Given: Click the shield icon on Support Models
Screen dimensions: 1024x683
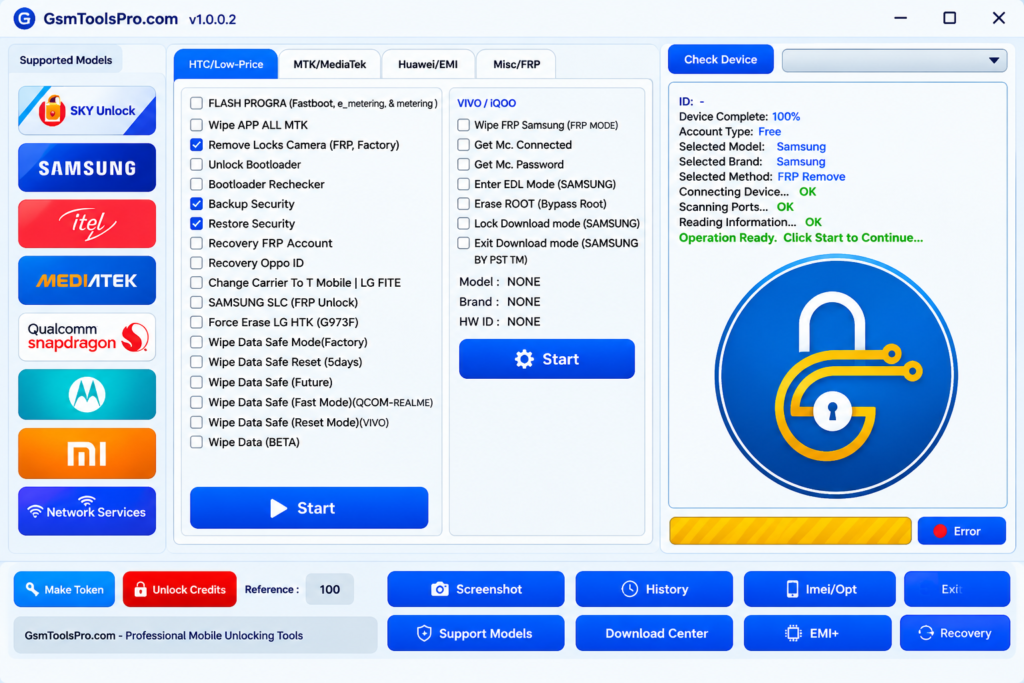Looking at the screenshot, I should tap(424, 633).
